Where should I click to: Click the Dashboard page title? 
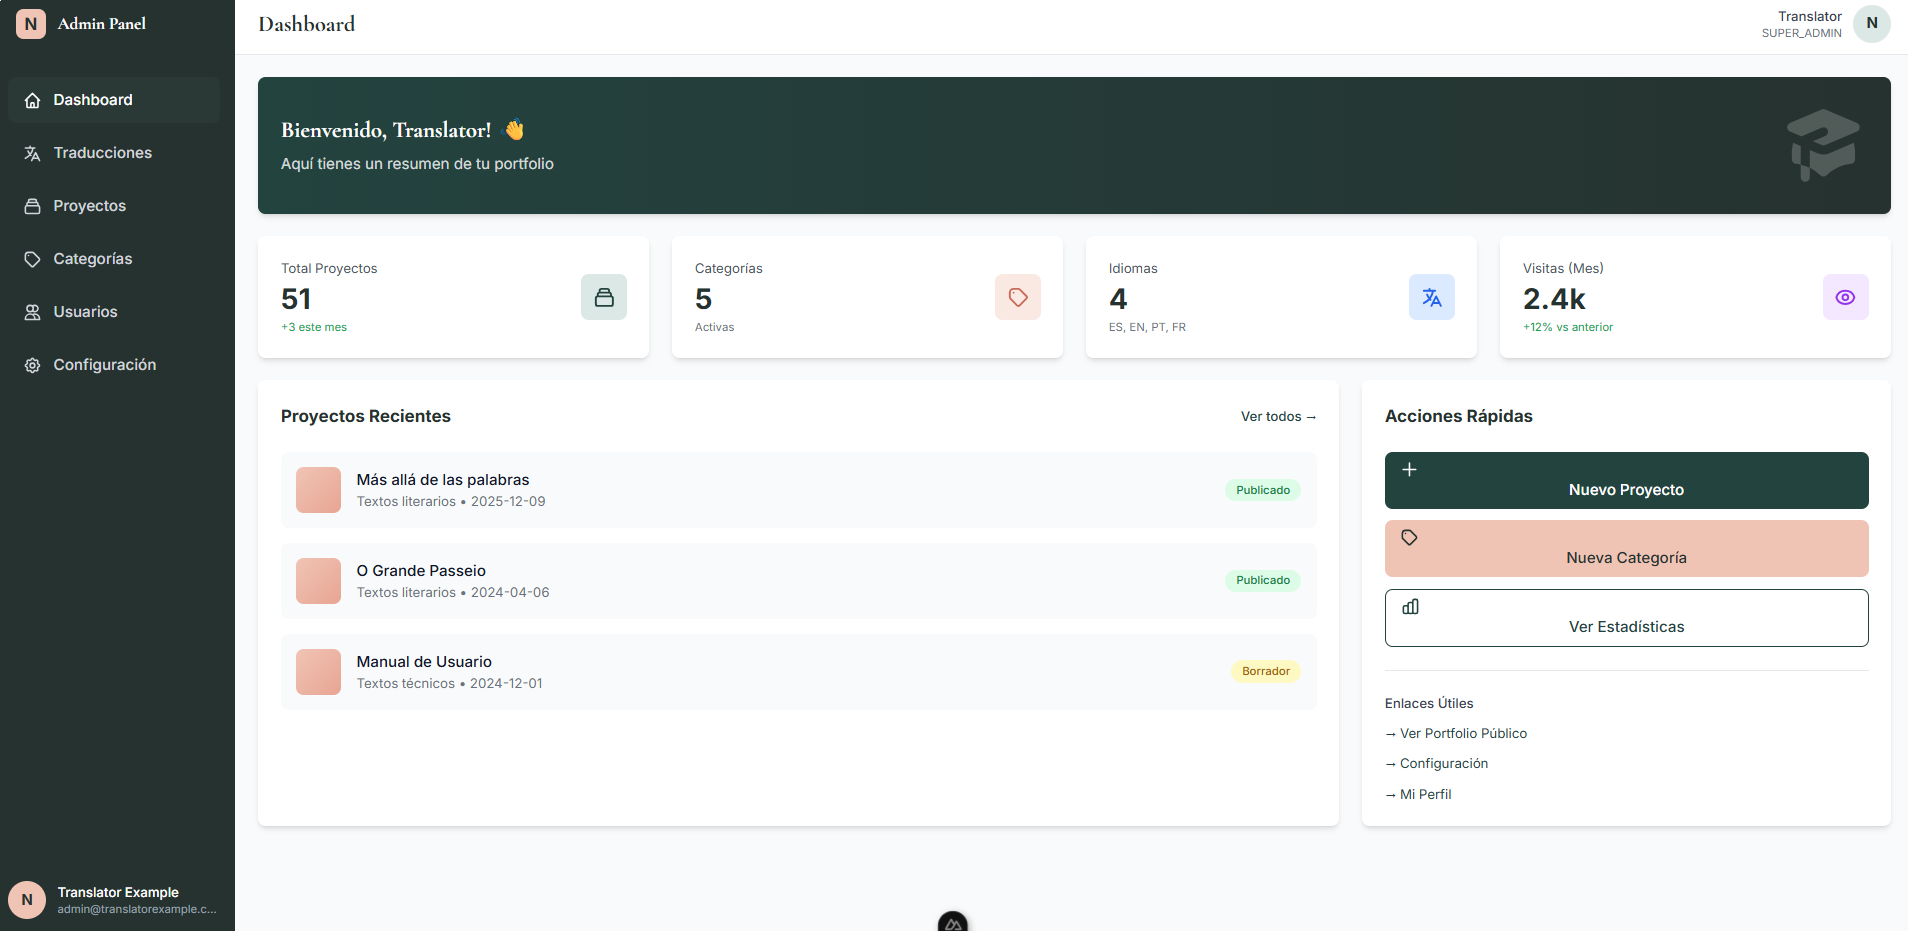click(307, 24)
